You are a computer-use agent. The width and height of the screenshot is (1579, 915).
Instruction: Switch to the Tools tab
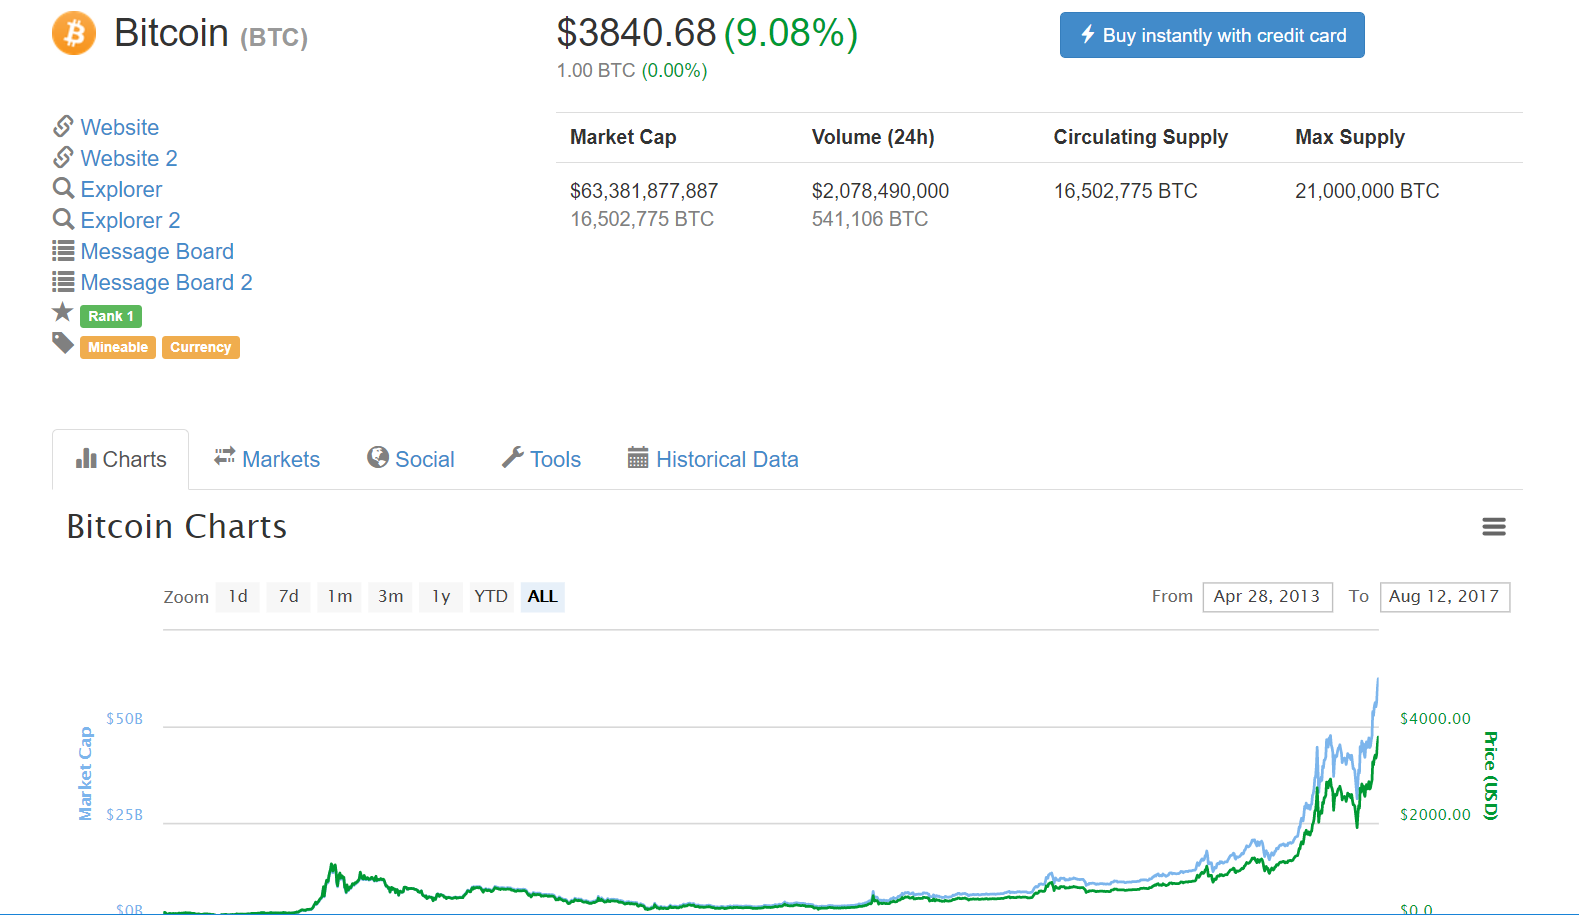(541, 459)
